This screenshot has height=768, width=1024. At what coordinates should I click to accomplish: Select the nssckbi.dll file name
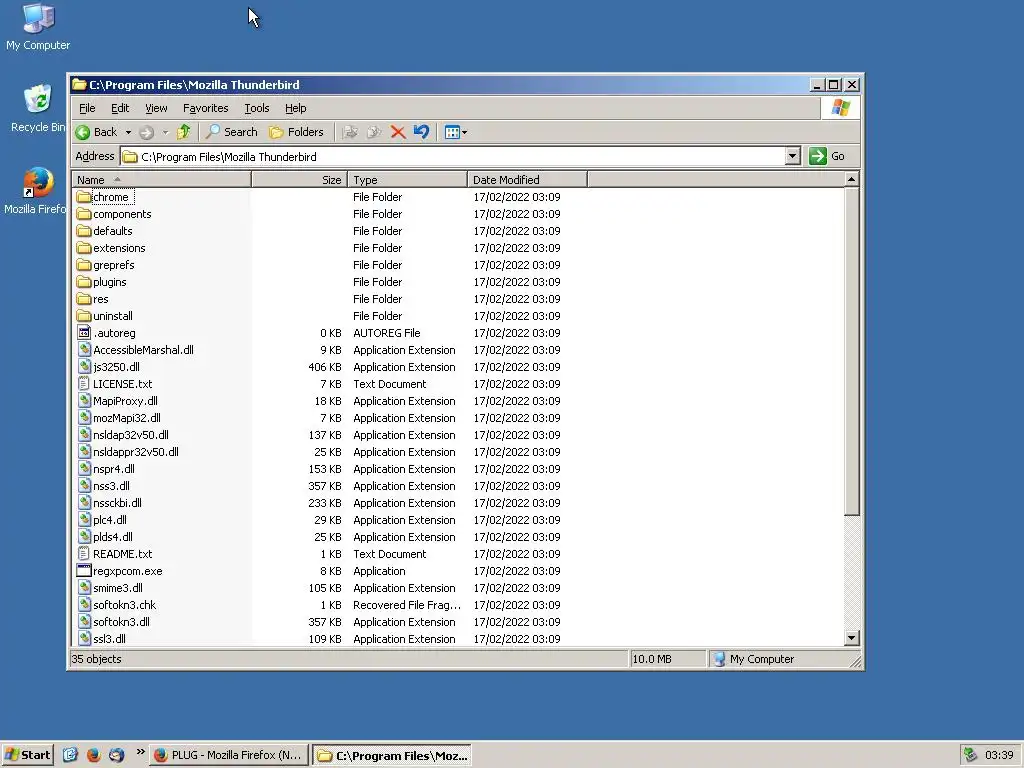(x=118, y=503)
